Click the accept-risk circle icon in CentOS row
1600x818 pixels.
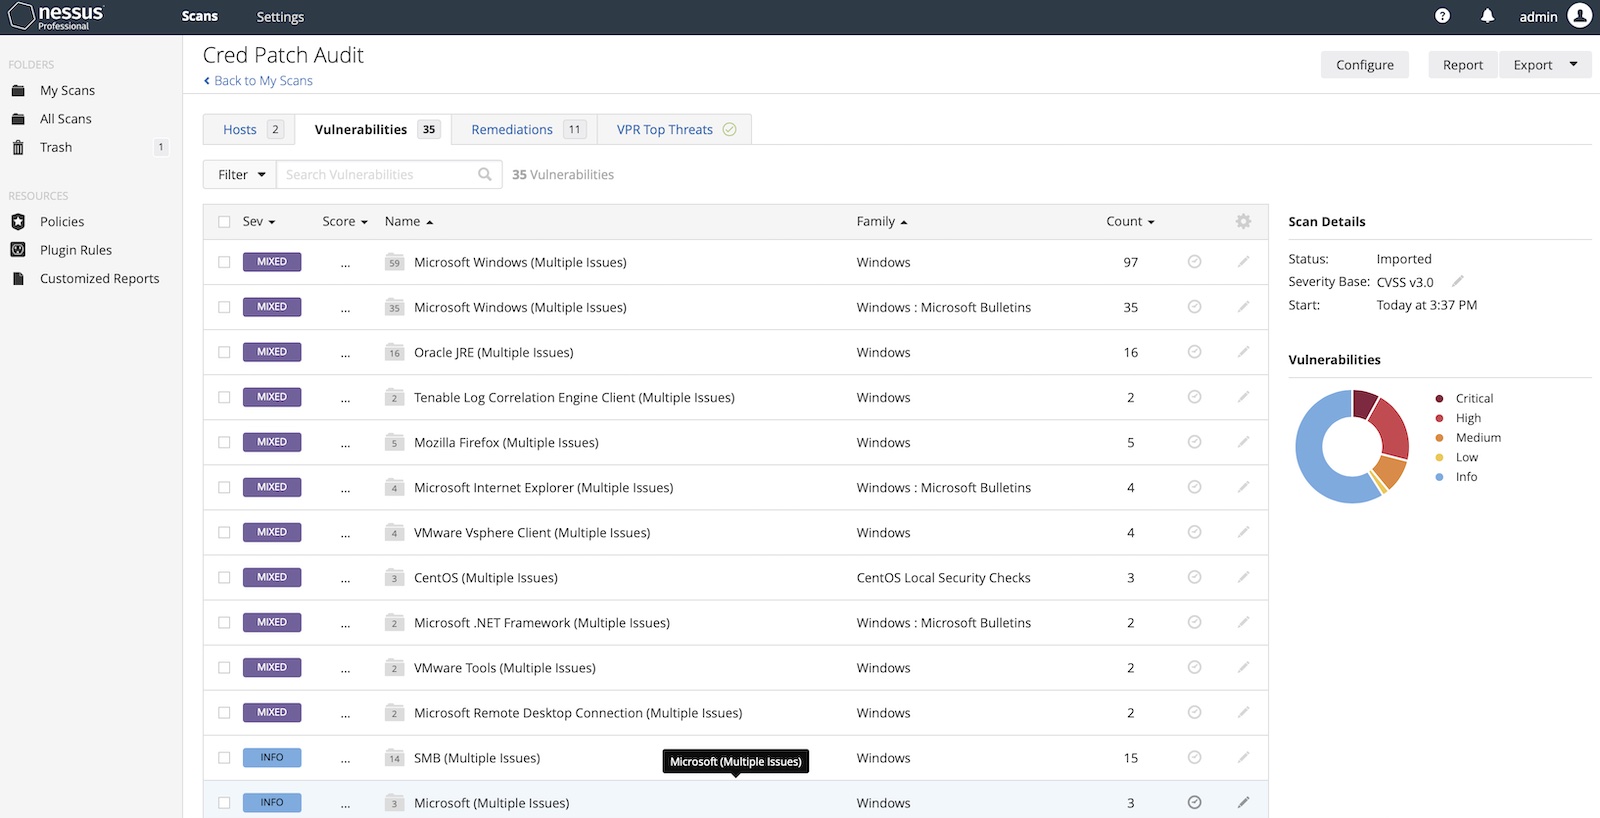pyautogui.click(x=1194, y=577)
